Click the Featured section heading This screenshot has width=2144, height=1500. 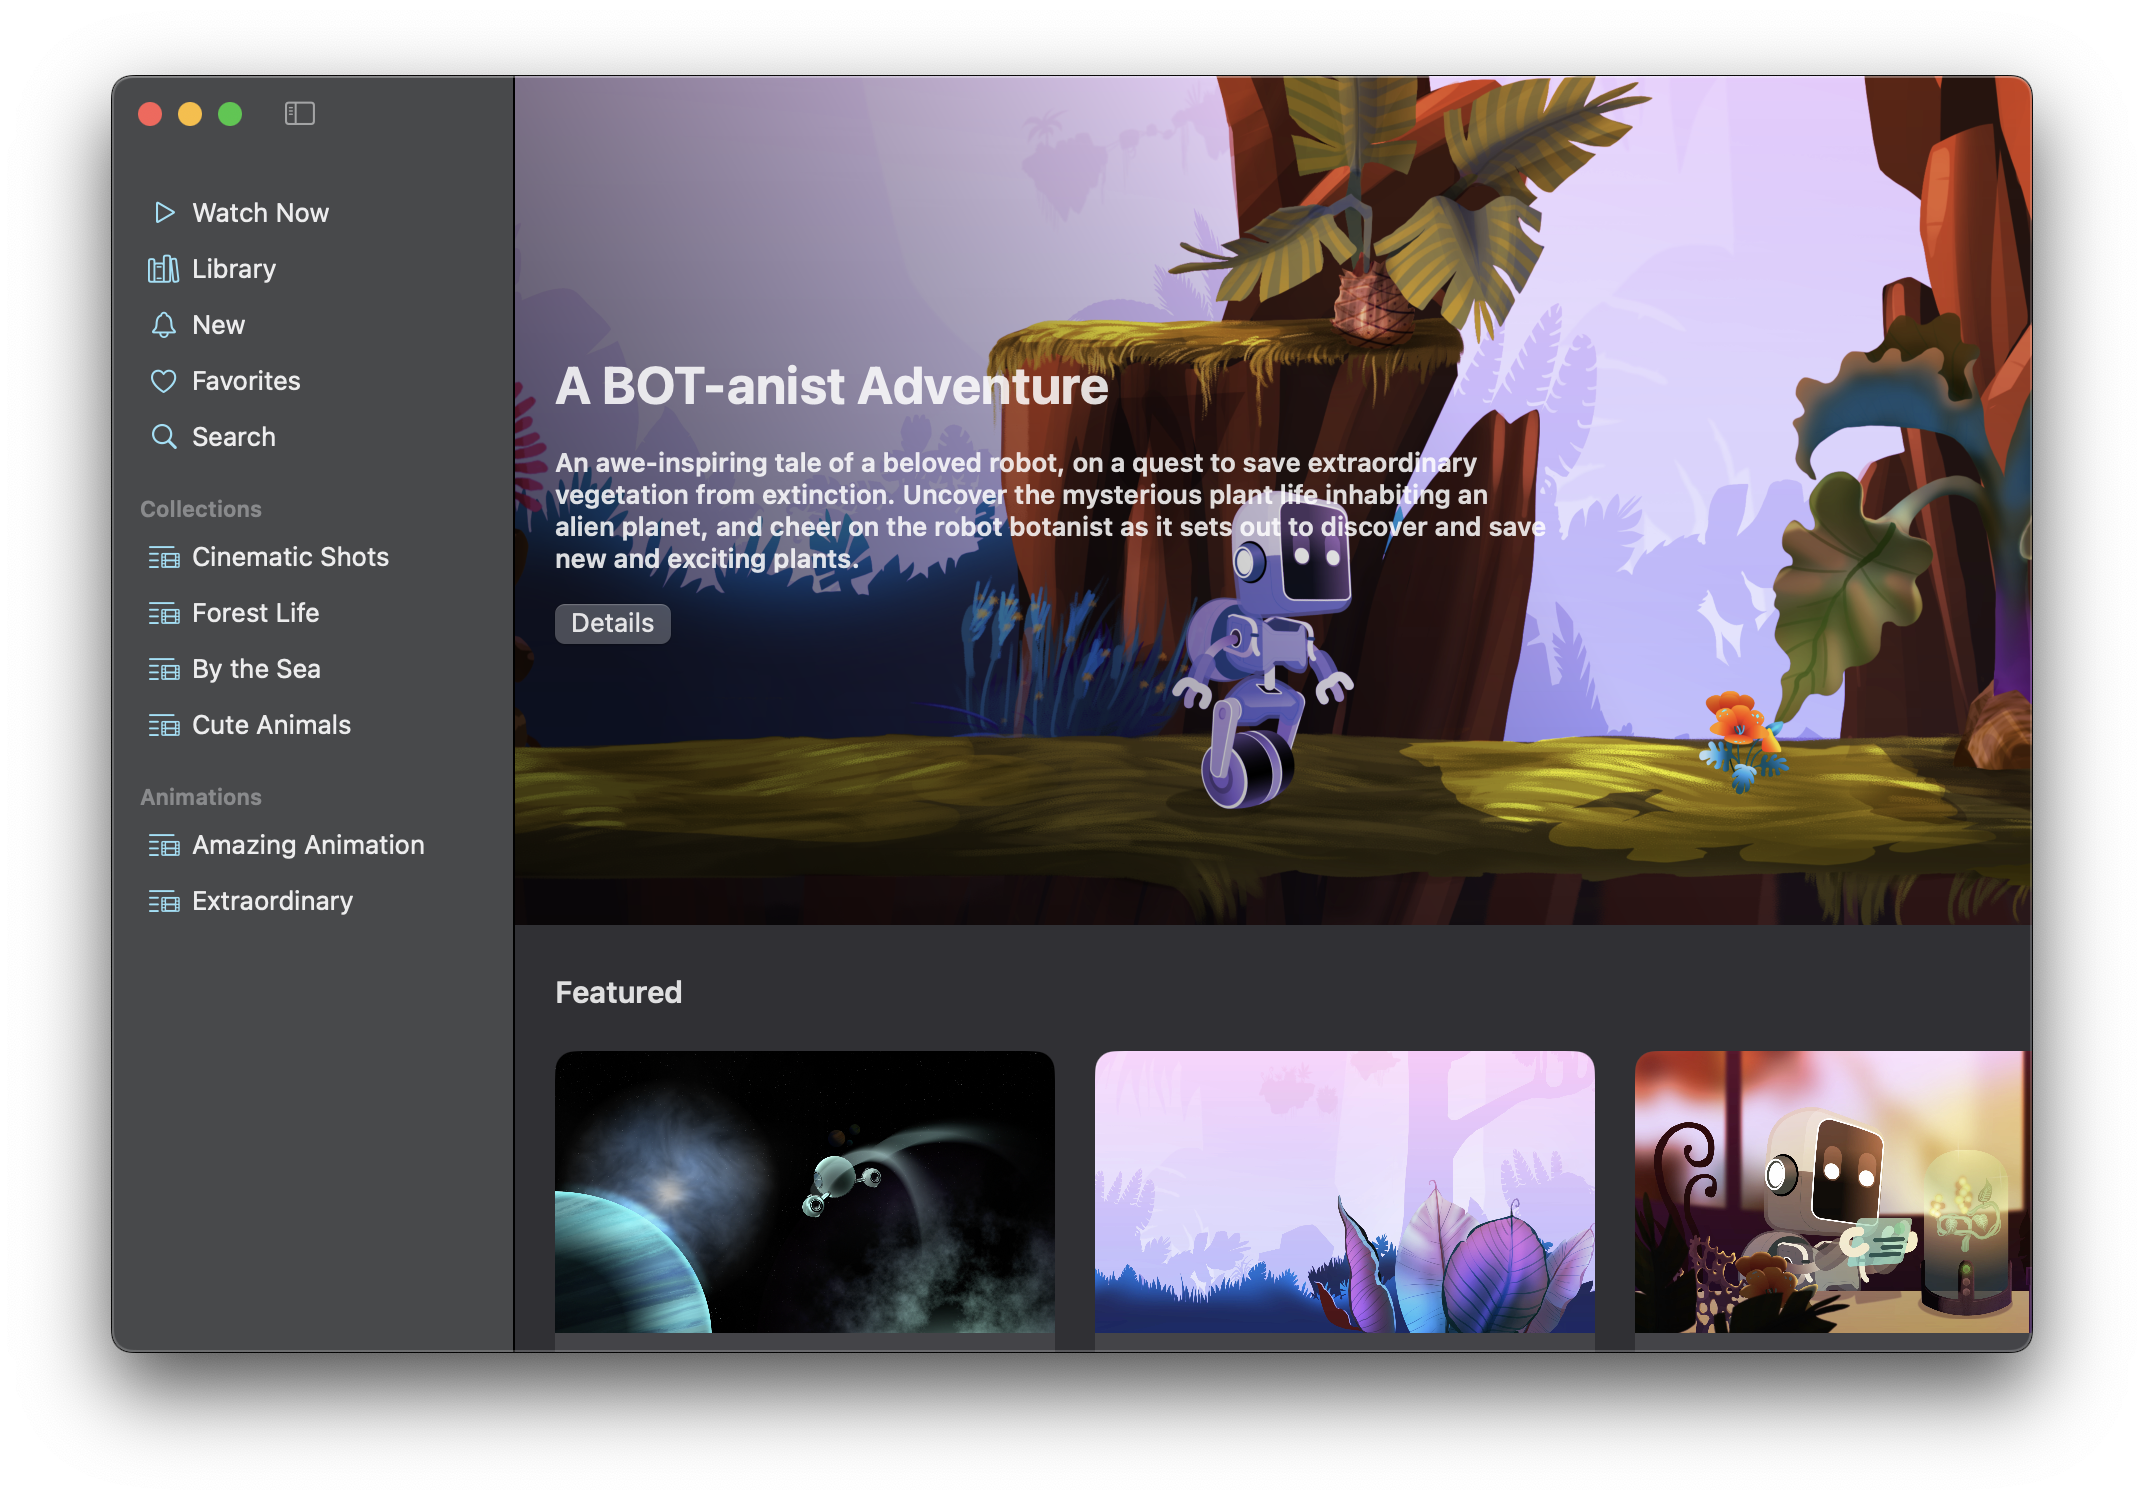click(x=618, y=992)
